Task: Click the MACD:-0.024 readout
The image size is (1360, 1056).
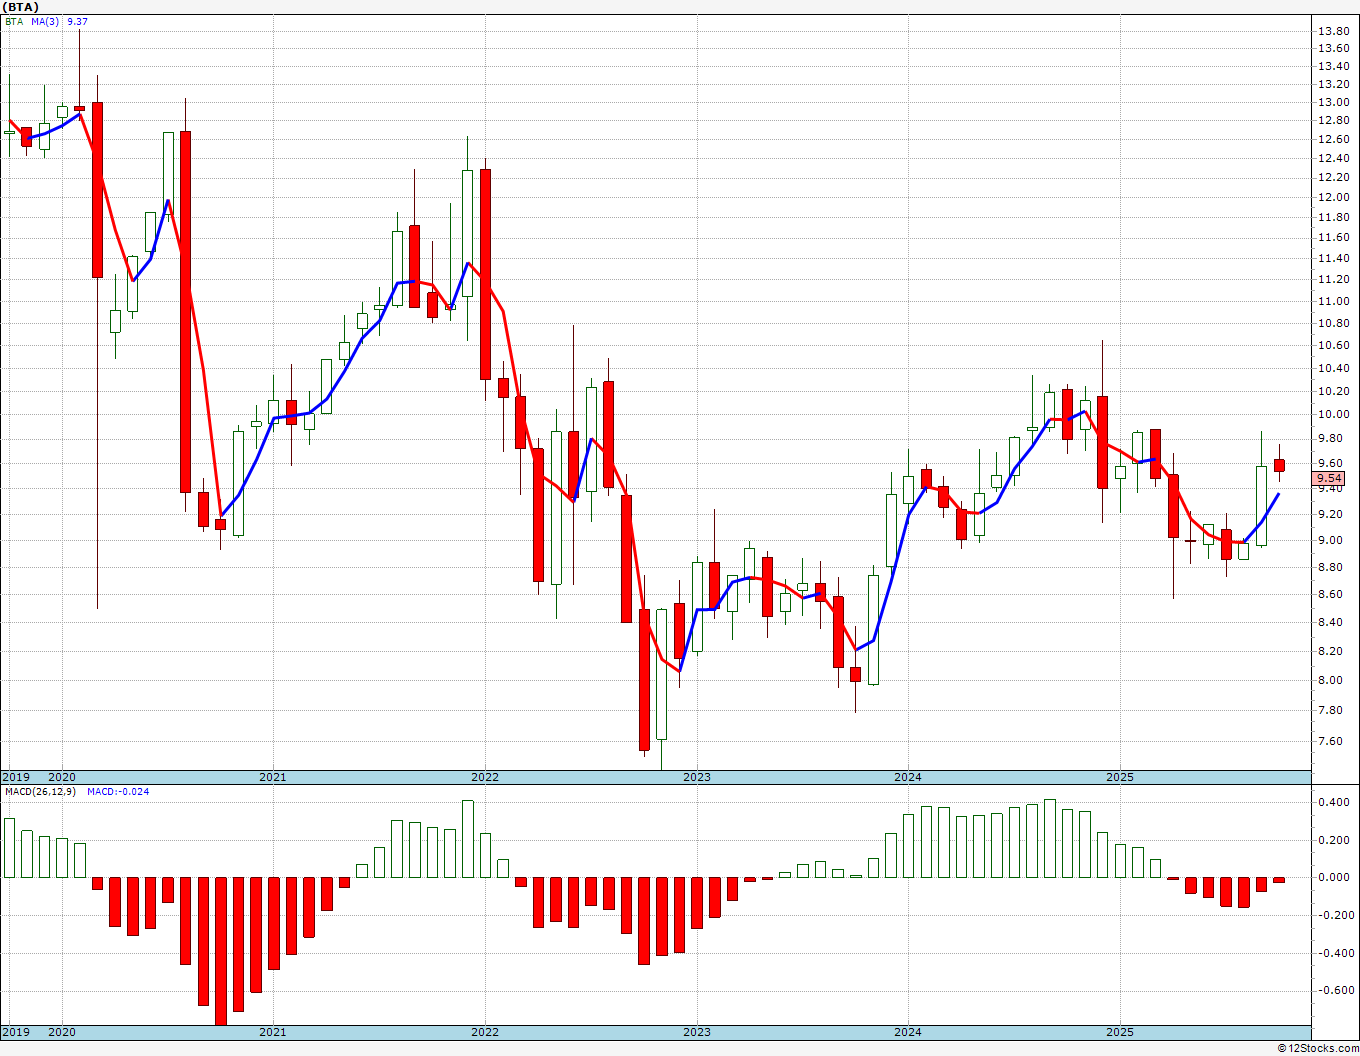Action: click(118, 792)
